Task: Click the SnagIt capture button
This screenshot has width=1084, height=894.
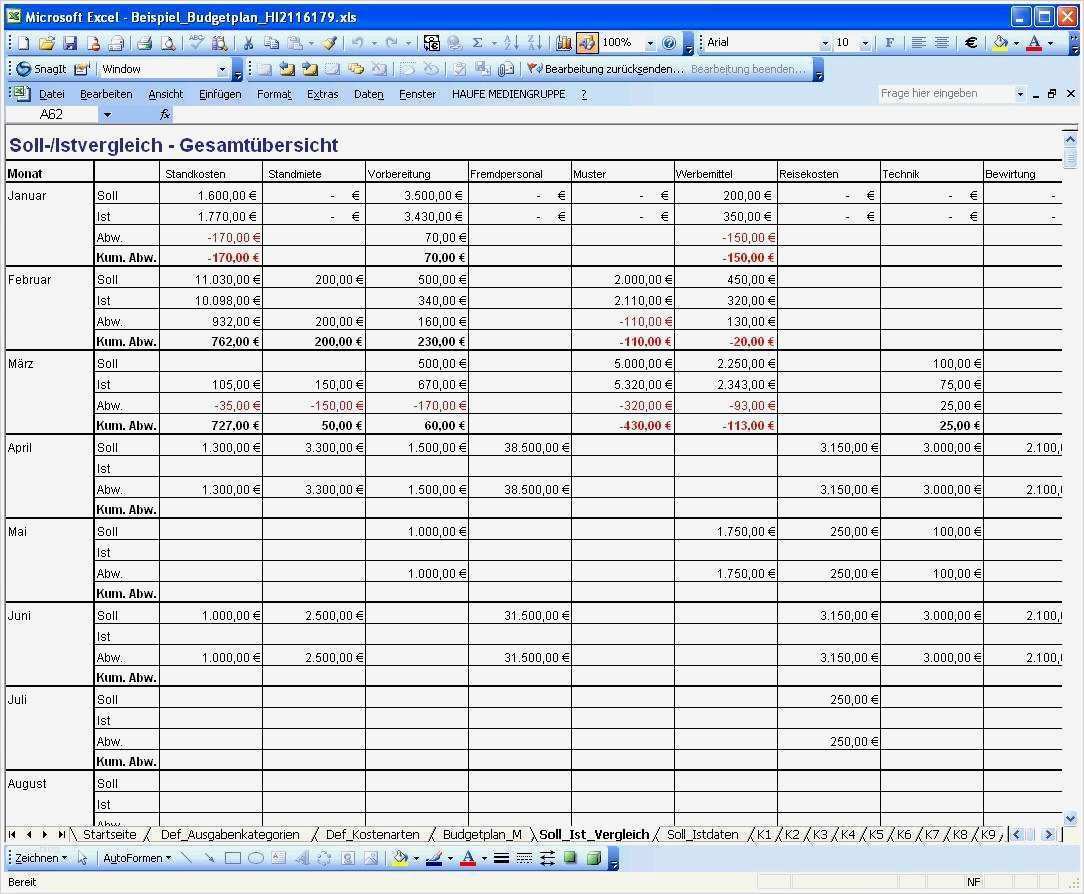Action: point(41,69)
